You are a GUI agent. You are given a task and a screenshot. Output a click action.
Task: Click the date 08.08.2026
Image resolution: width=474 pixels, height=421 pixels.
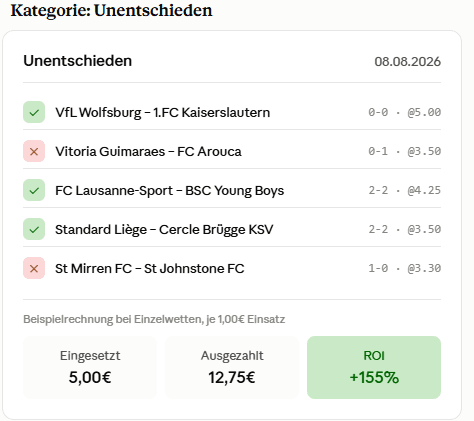(407, 62)
